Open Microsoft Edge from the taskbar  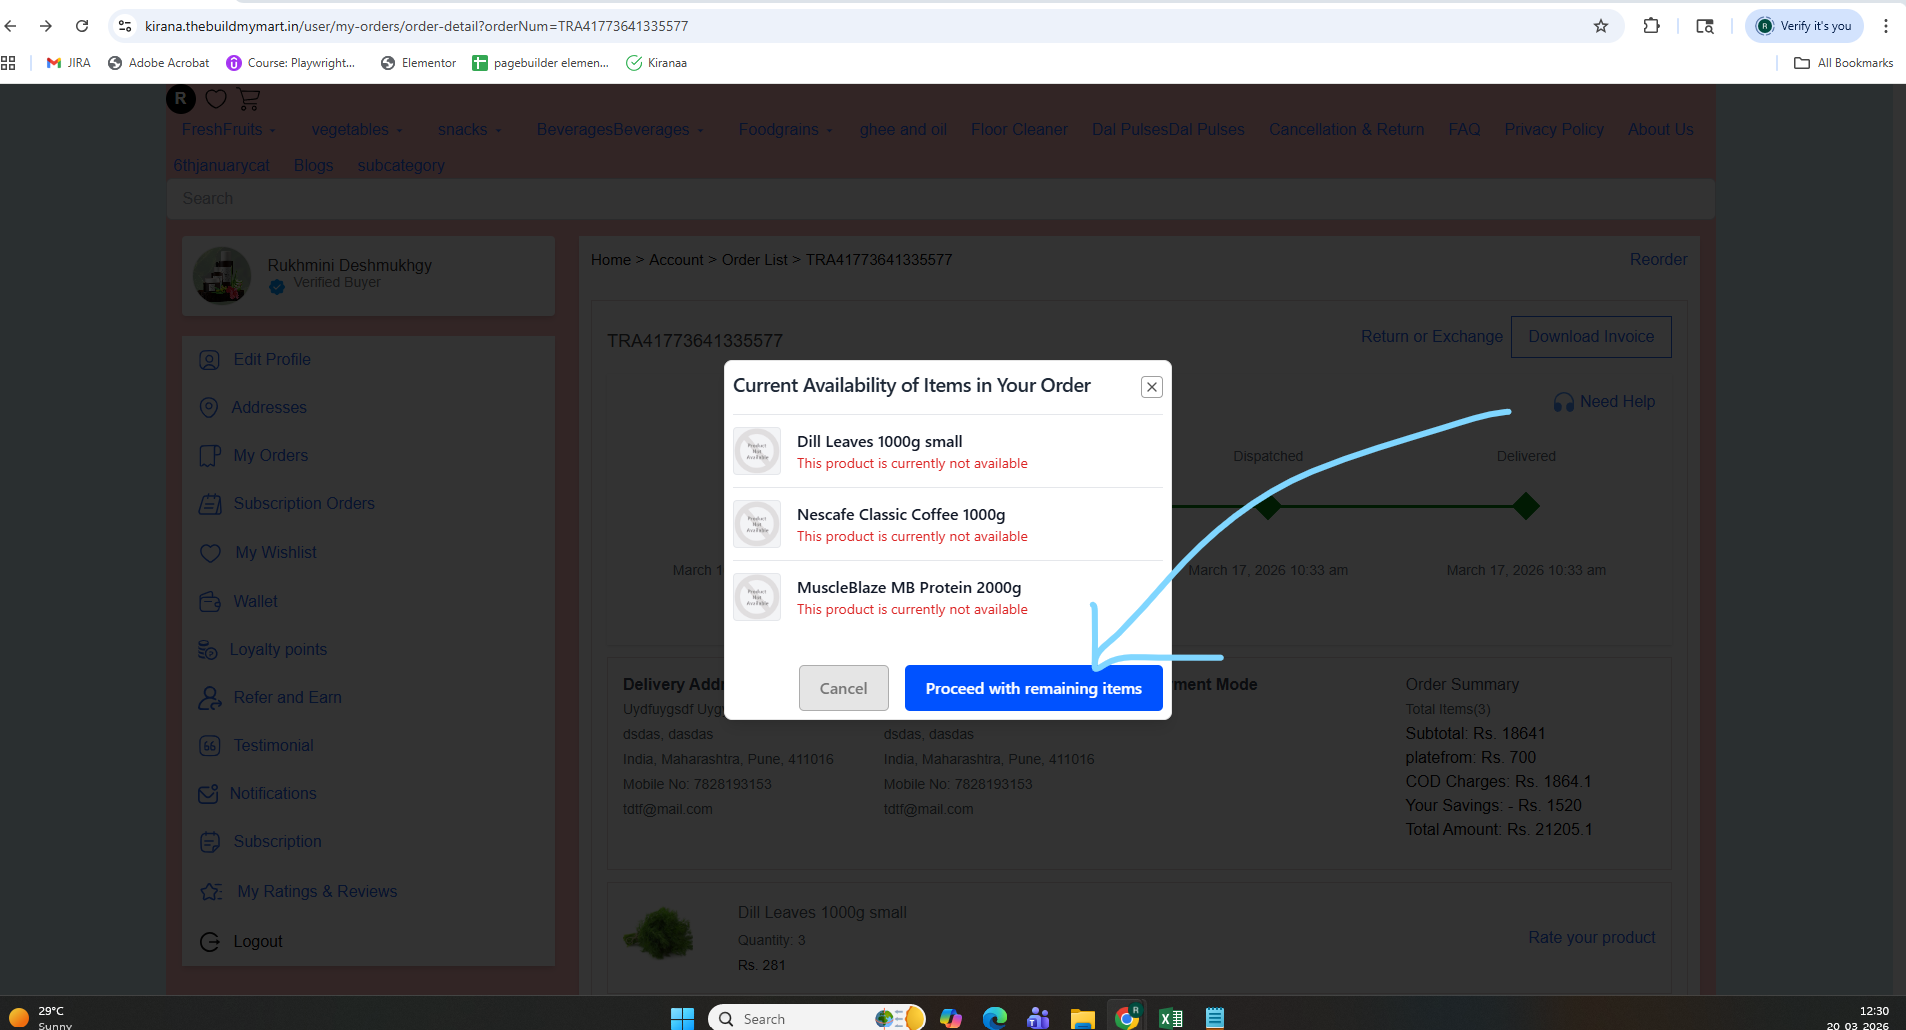pyautogui.click(x=994, y=1018)
